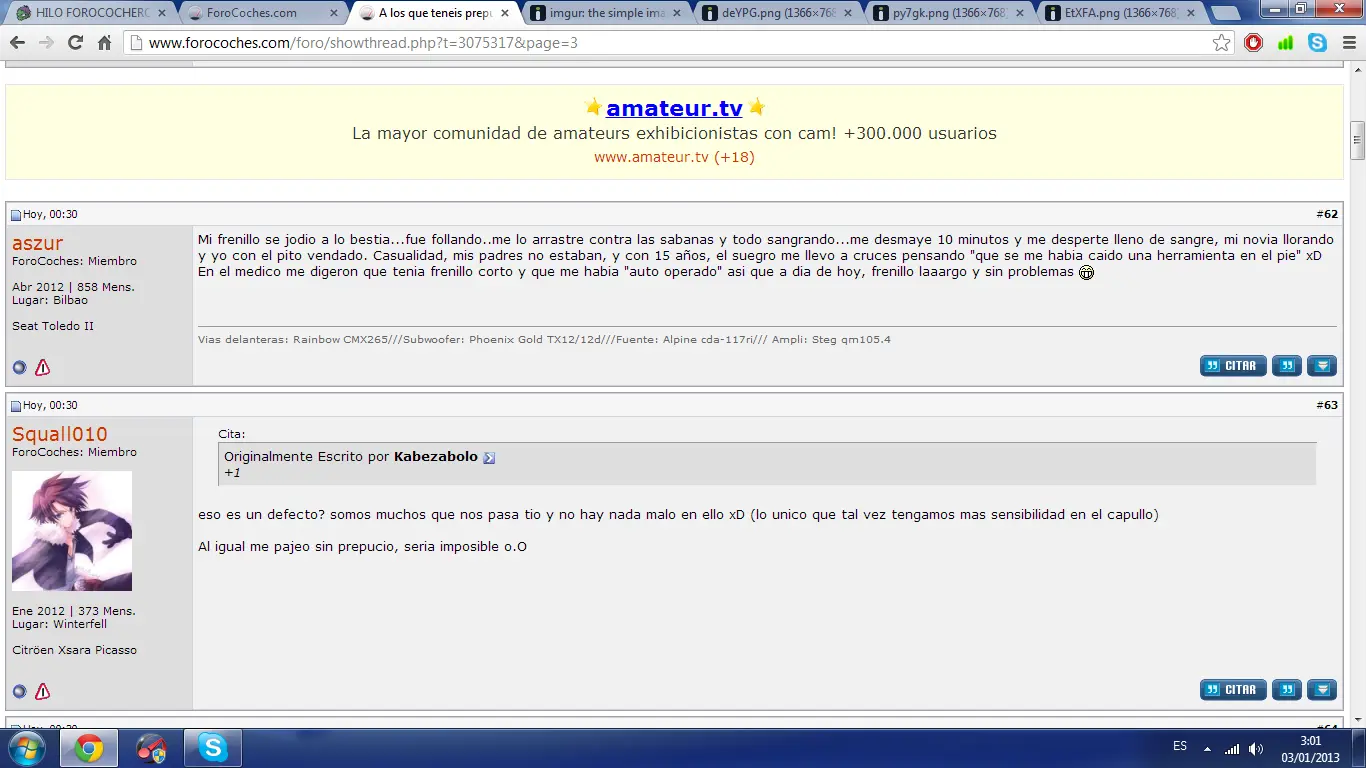Report Squall010's post with warning triangle
The image size is (1366, 768).
point(42,691)
